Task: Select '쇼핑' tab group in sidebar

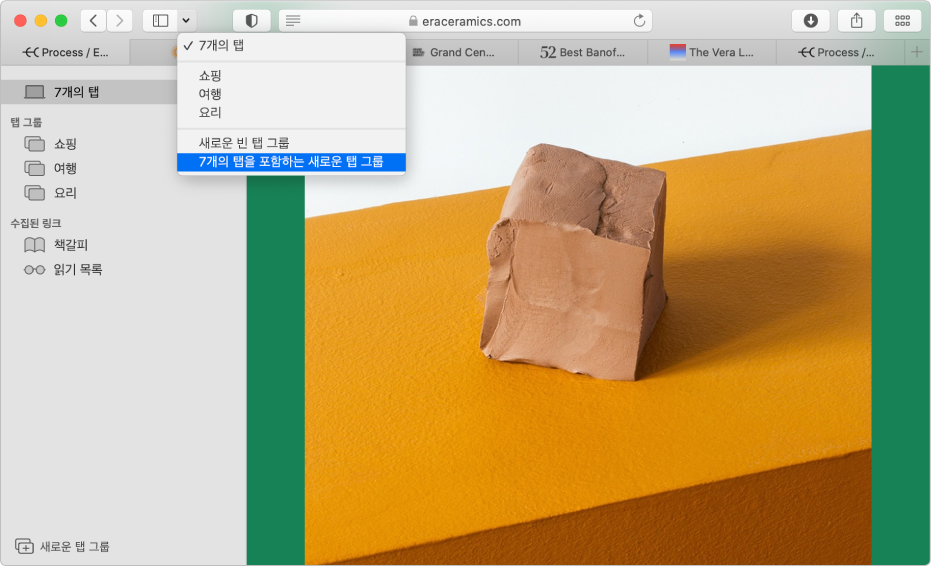Action: point(66,144)
